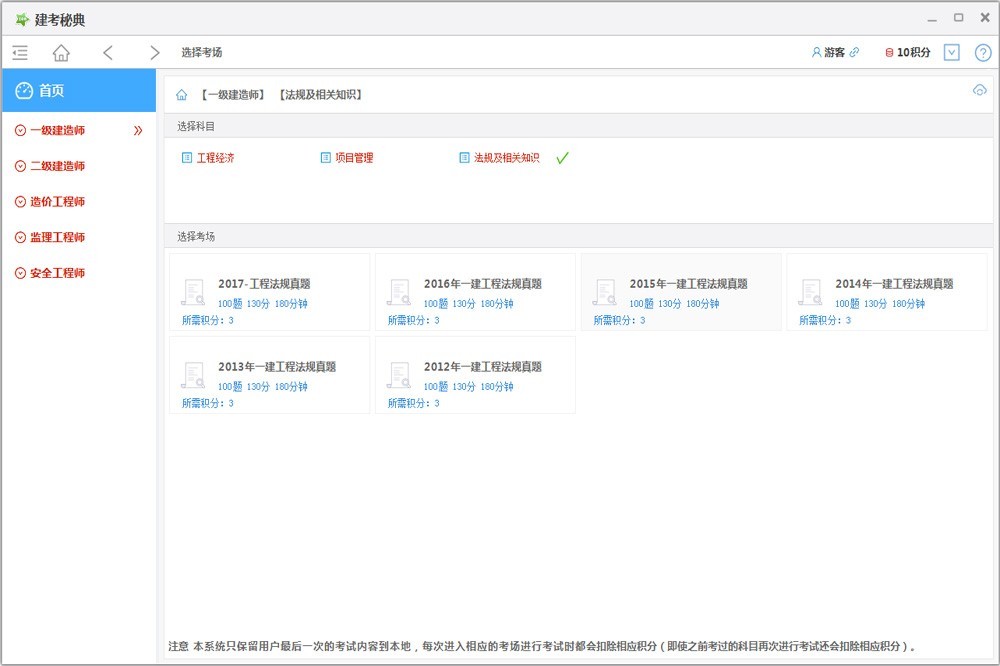Click the question-mark help icon
Image resolution: width=1000 pixels, height=666 pixels.
(x=983, y=52)
